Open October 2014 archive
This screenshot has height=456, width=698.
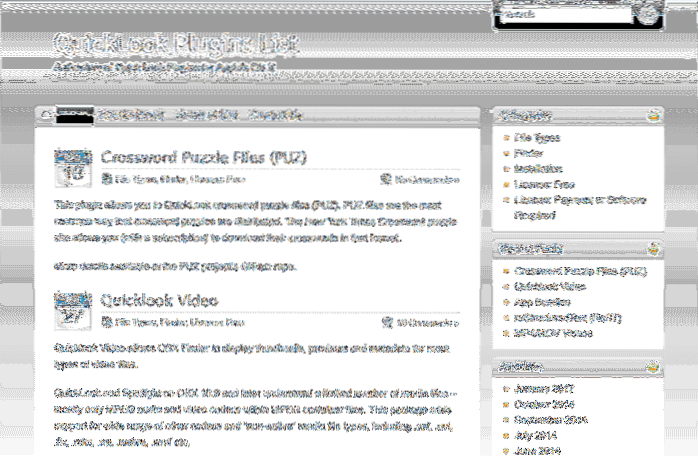(x=544, y=404)
